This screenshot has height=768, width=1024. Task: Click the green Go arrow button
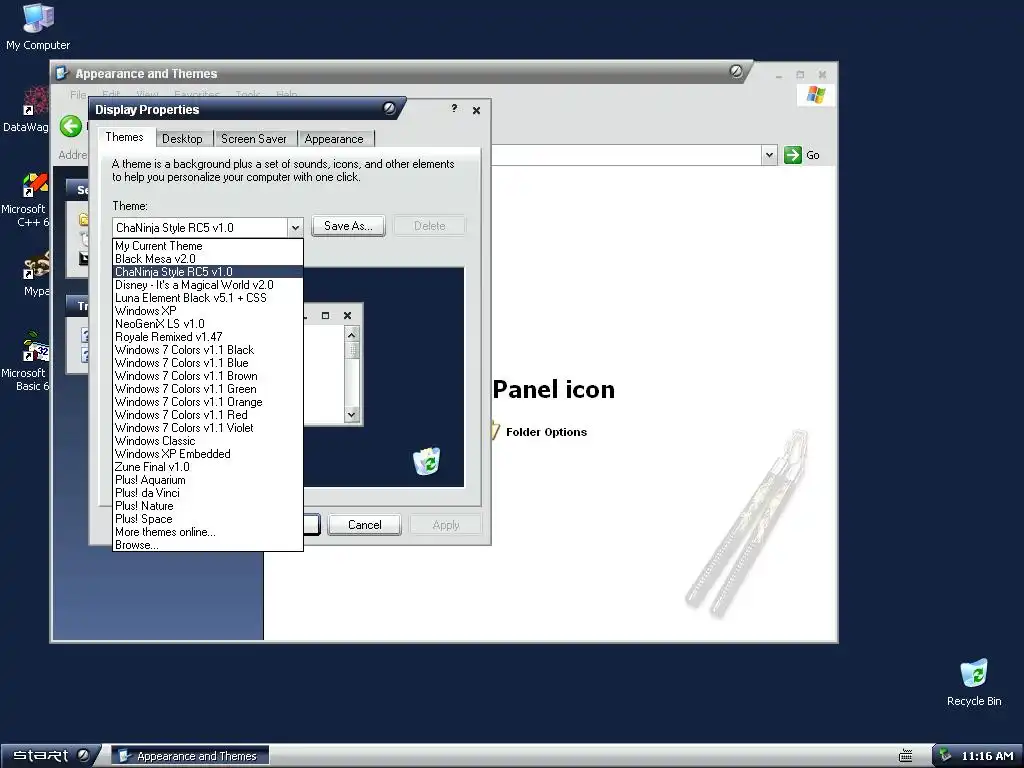coord(792,155)
